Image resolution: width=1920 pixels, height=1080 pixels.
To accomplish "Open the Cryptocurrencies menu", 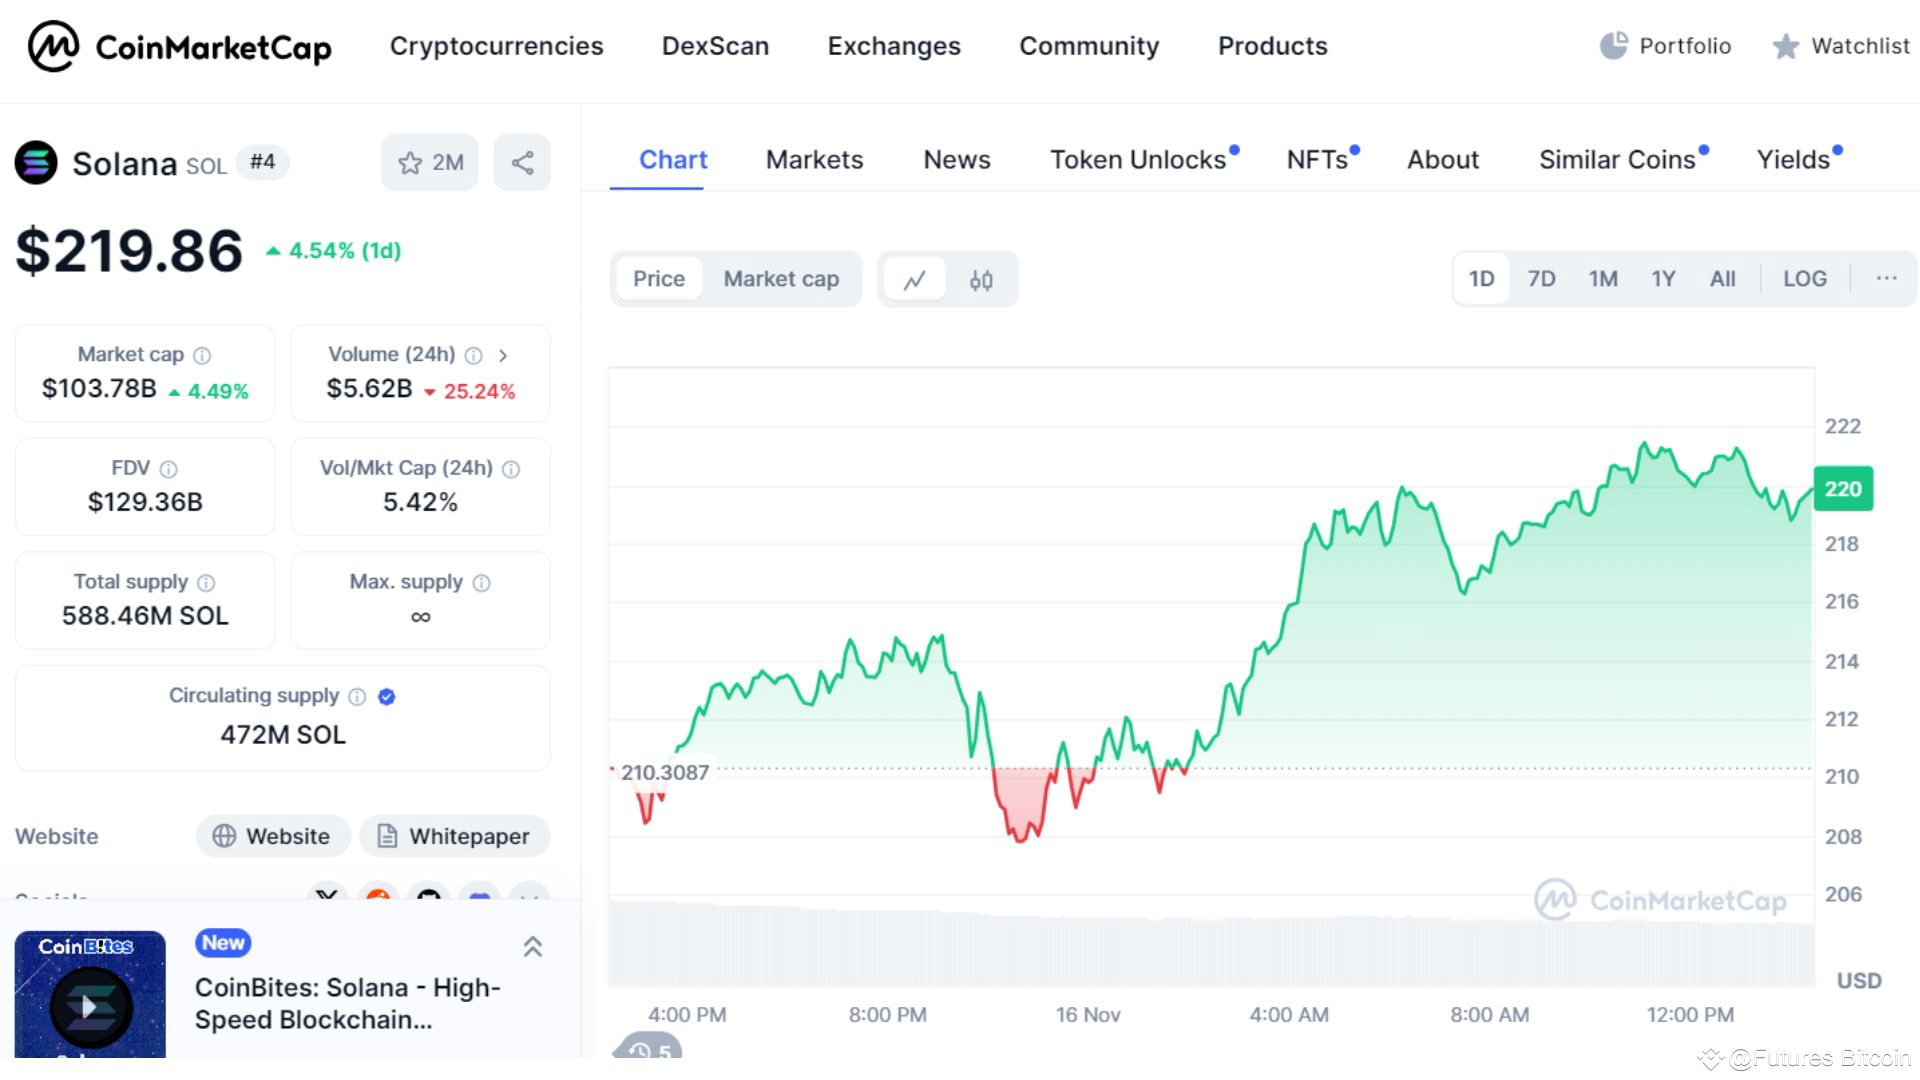I will tap(496, 46).
